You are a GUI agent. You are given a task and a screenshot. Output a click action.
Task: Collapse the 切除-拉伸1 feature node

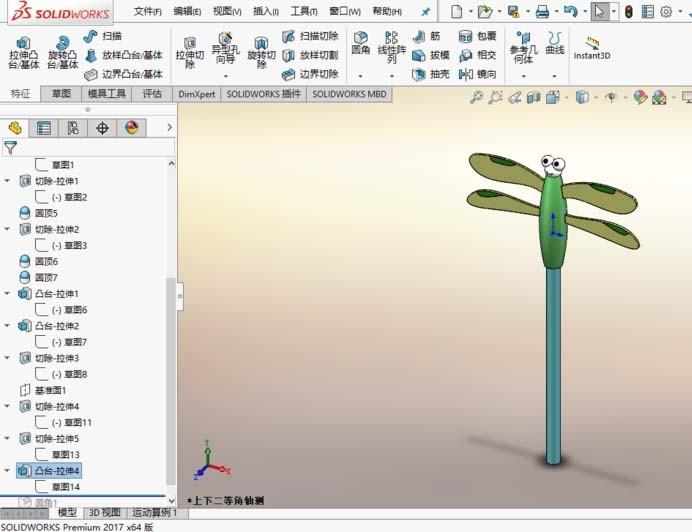7,181
